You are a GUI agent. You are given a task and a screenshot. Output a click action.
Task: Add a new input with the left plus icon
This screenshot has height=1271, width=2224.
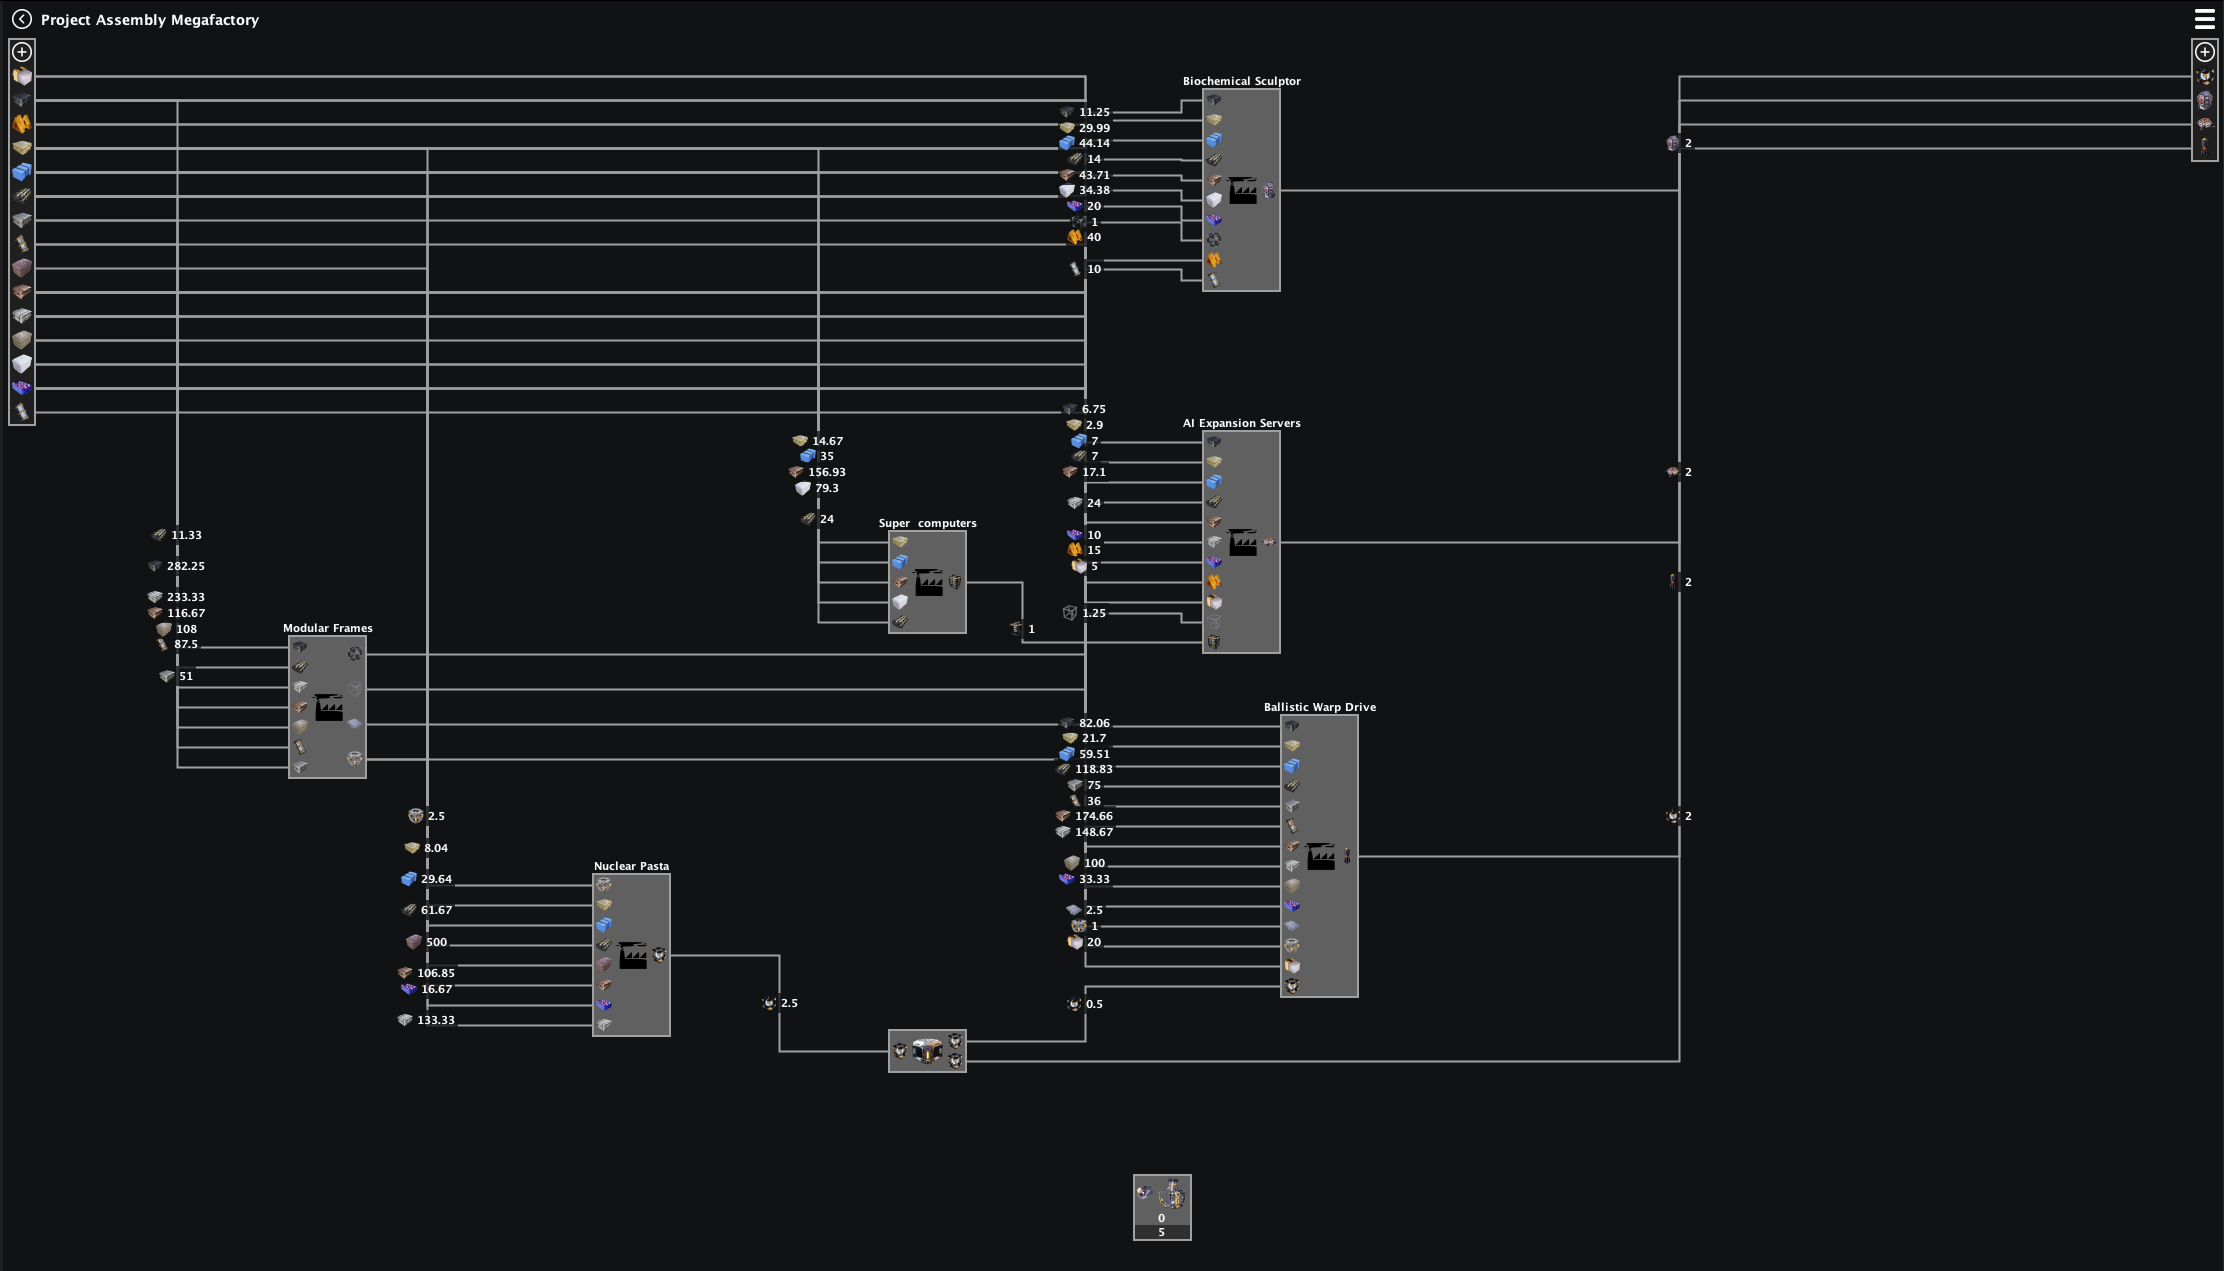pos(22,52)
